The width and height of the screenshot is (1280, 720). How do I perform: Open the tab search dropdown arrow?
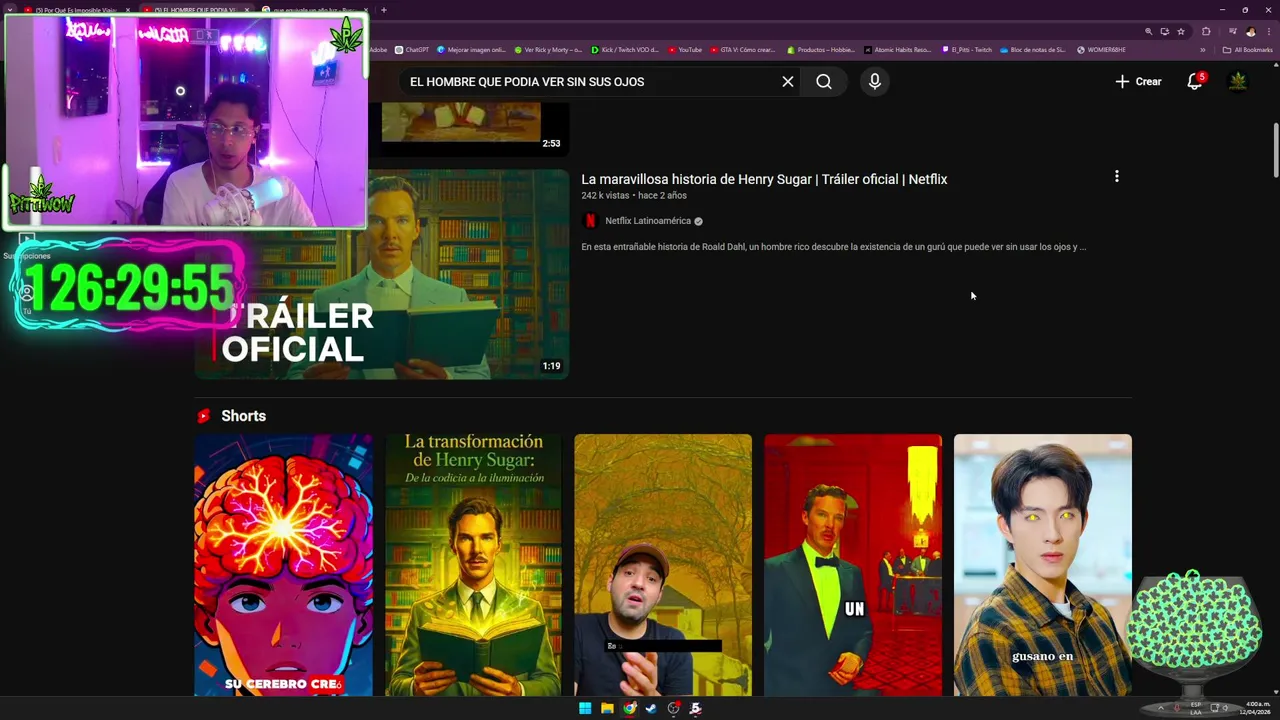[x=10, y=10]
